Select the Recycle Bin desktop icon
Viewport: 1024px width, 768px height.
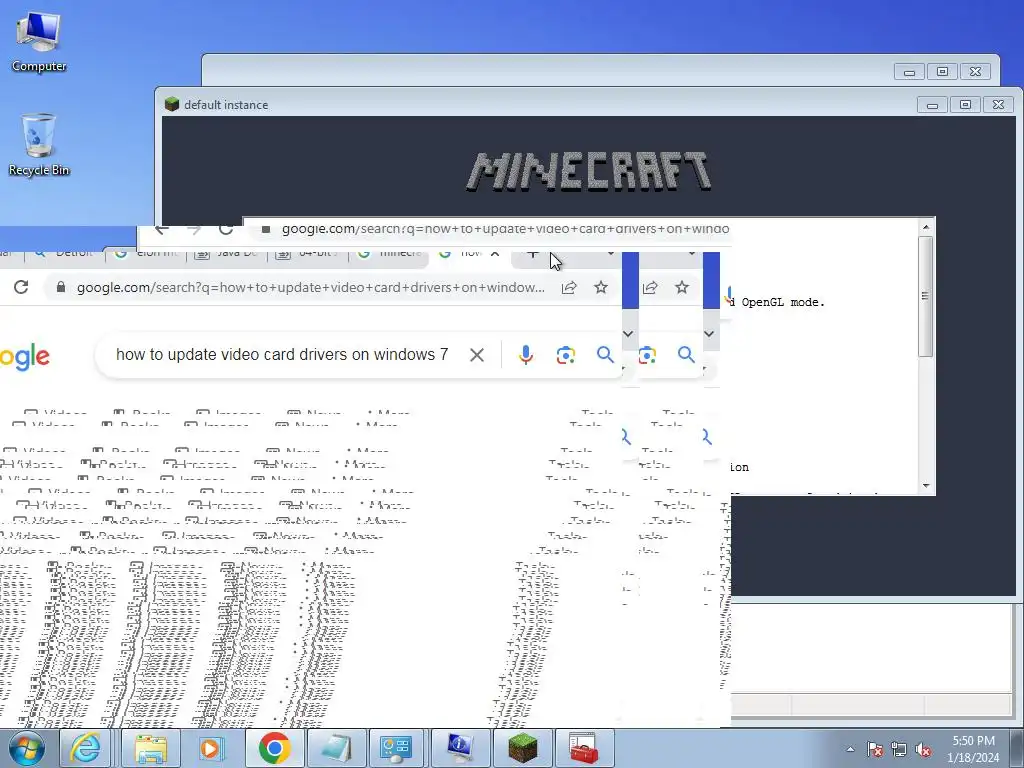click(39, 144)
